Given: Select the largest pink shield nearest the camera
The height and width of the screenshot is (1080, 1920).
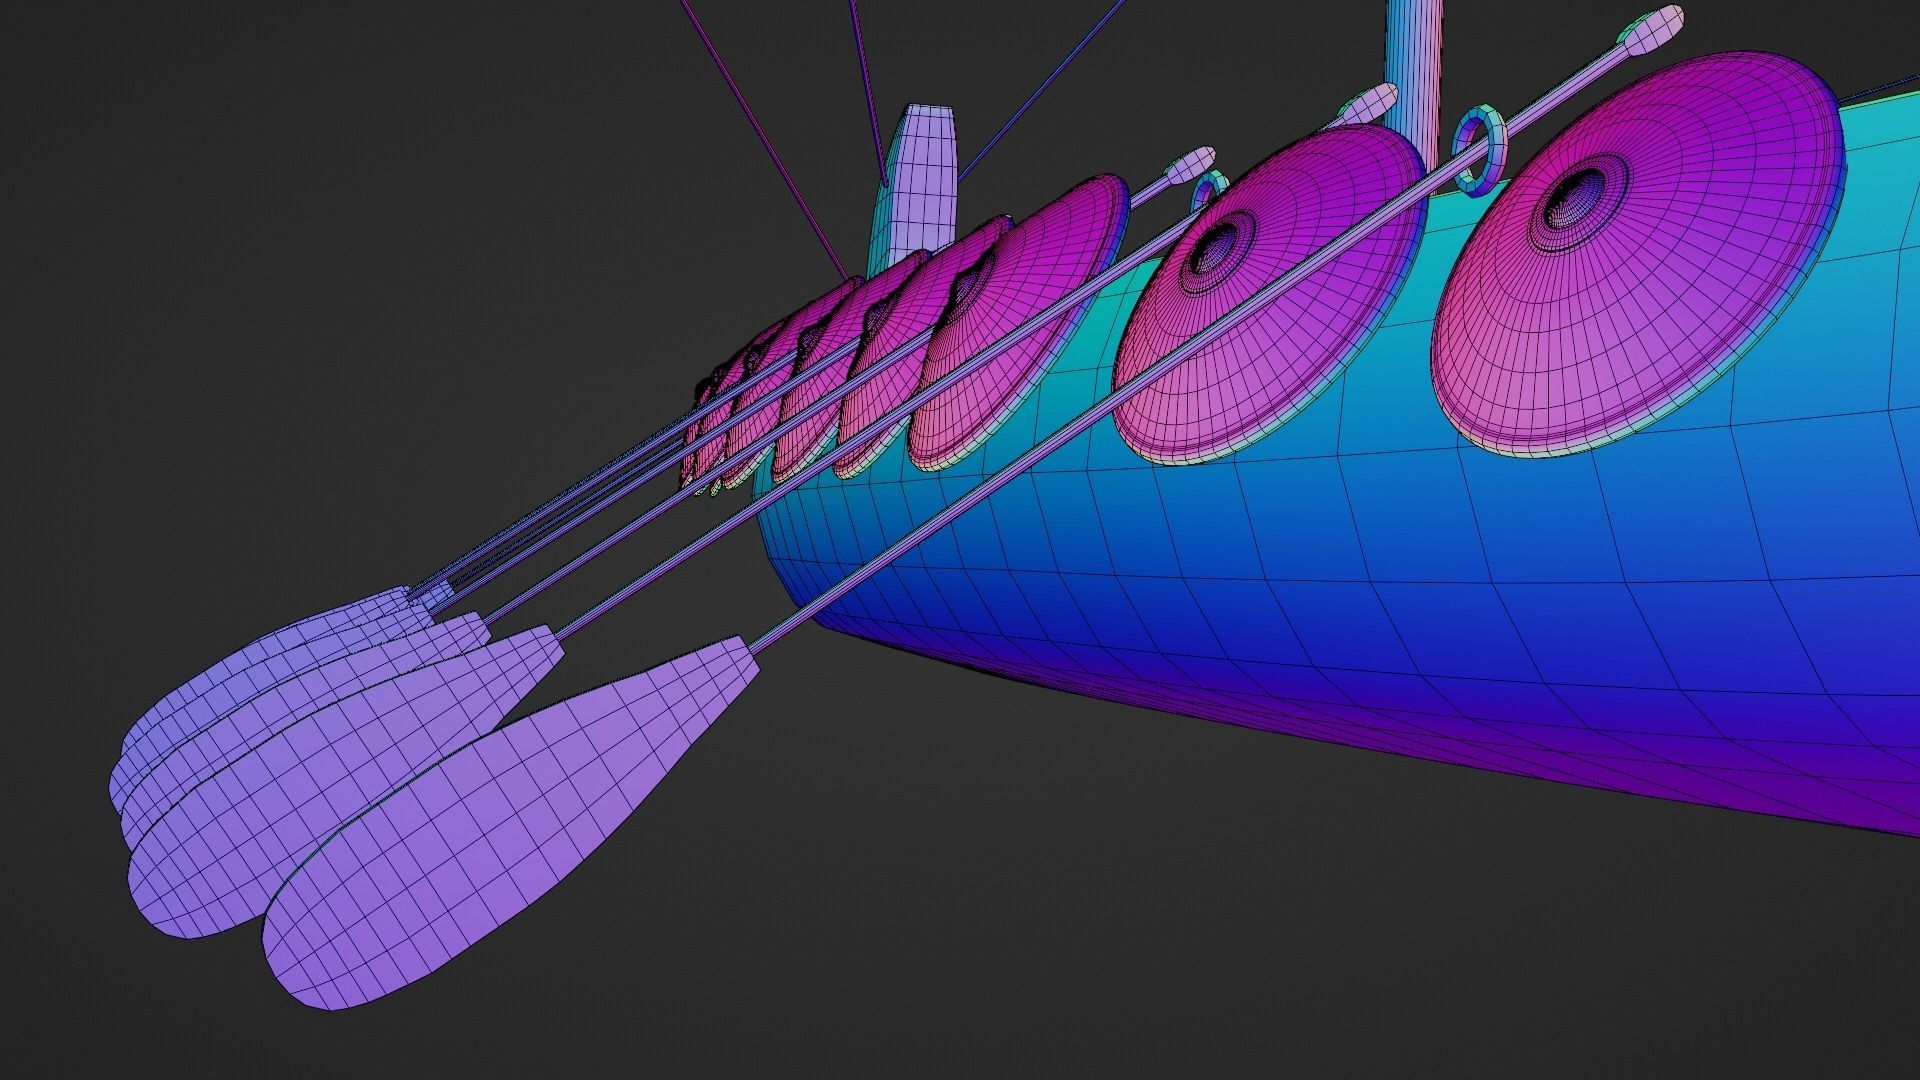Looking at the screenshot, I should [1637, 254].
